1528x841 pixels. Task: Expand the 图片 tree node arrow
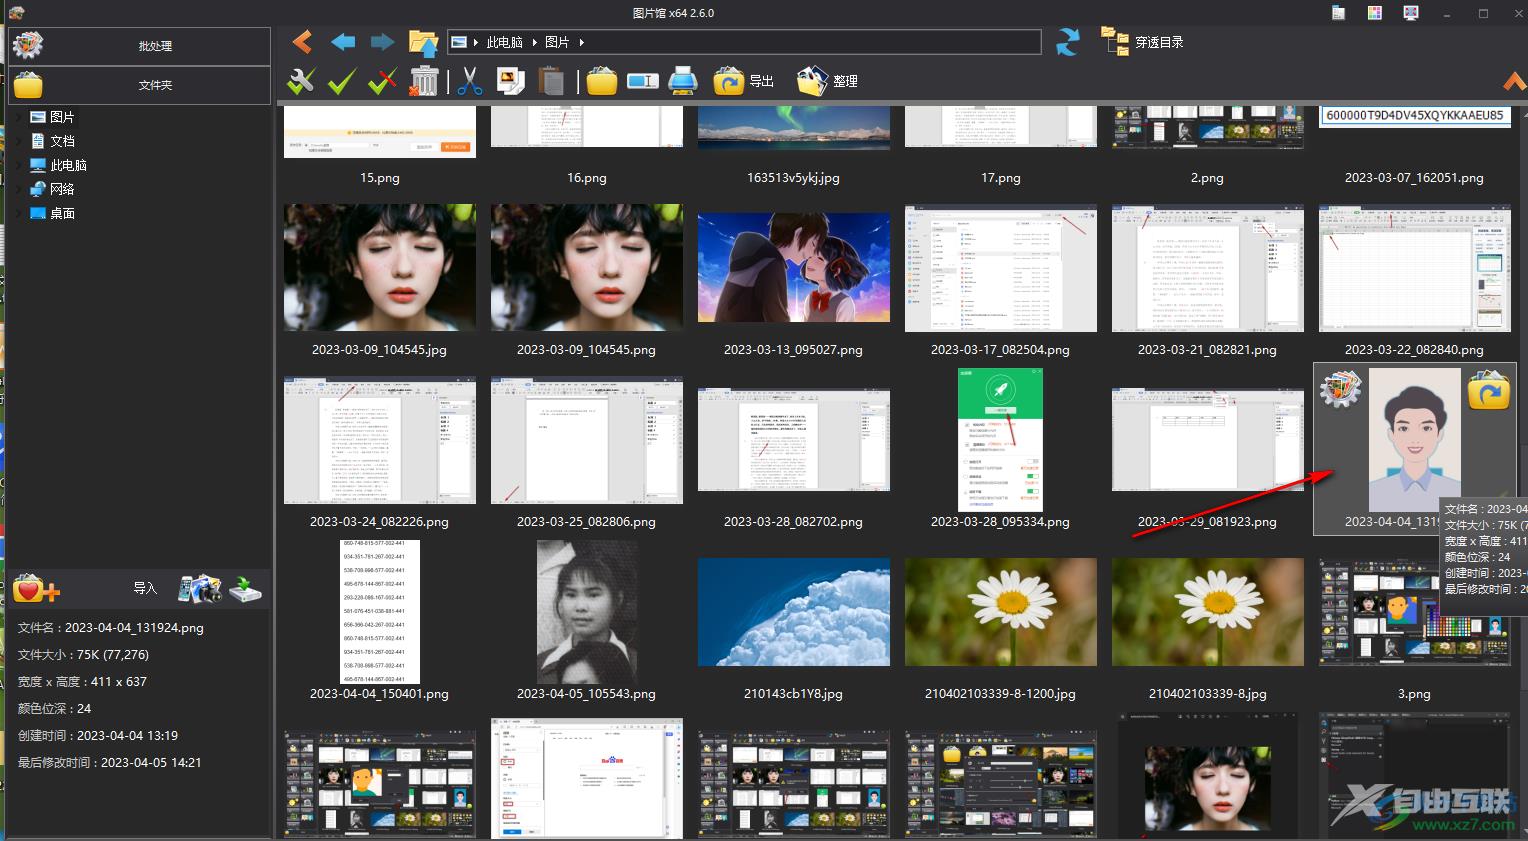click(19, 117)
